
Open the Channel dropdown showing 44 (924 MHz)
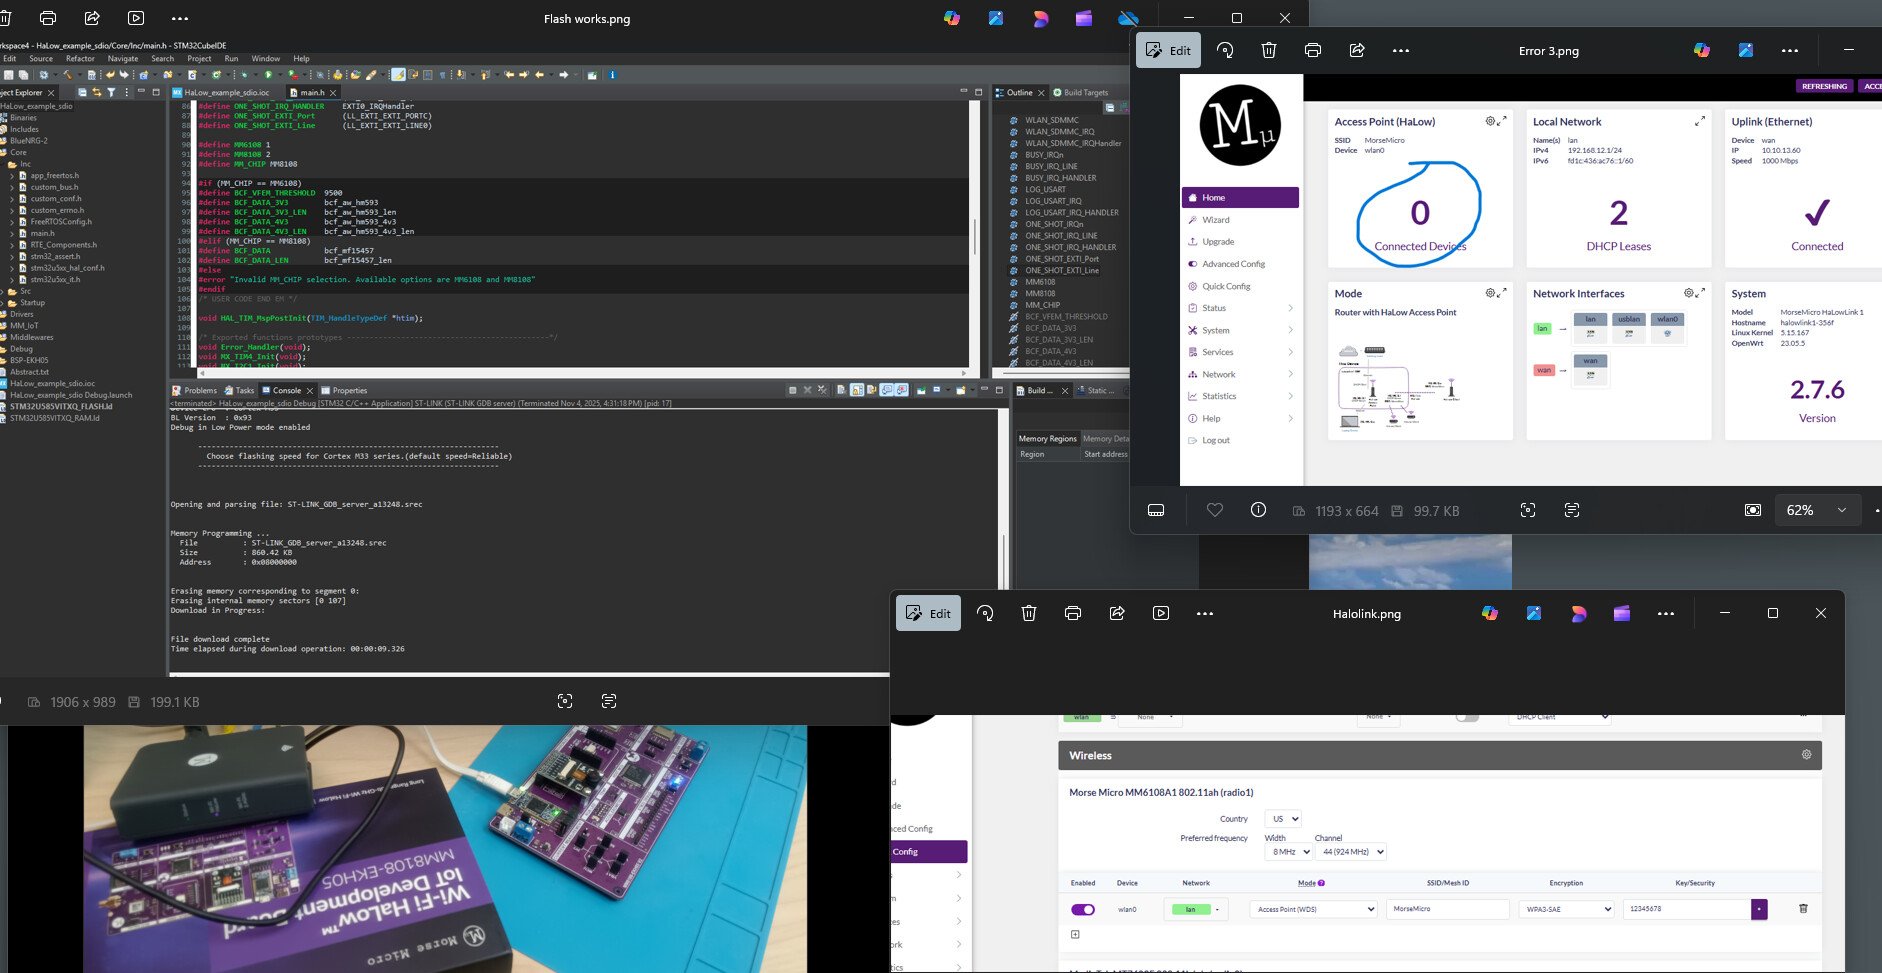click(x=1351, y=852)
